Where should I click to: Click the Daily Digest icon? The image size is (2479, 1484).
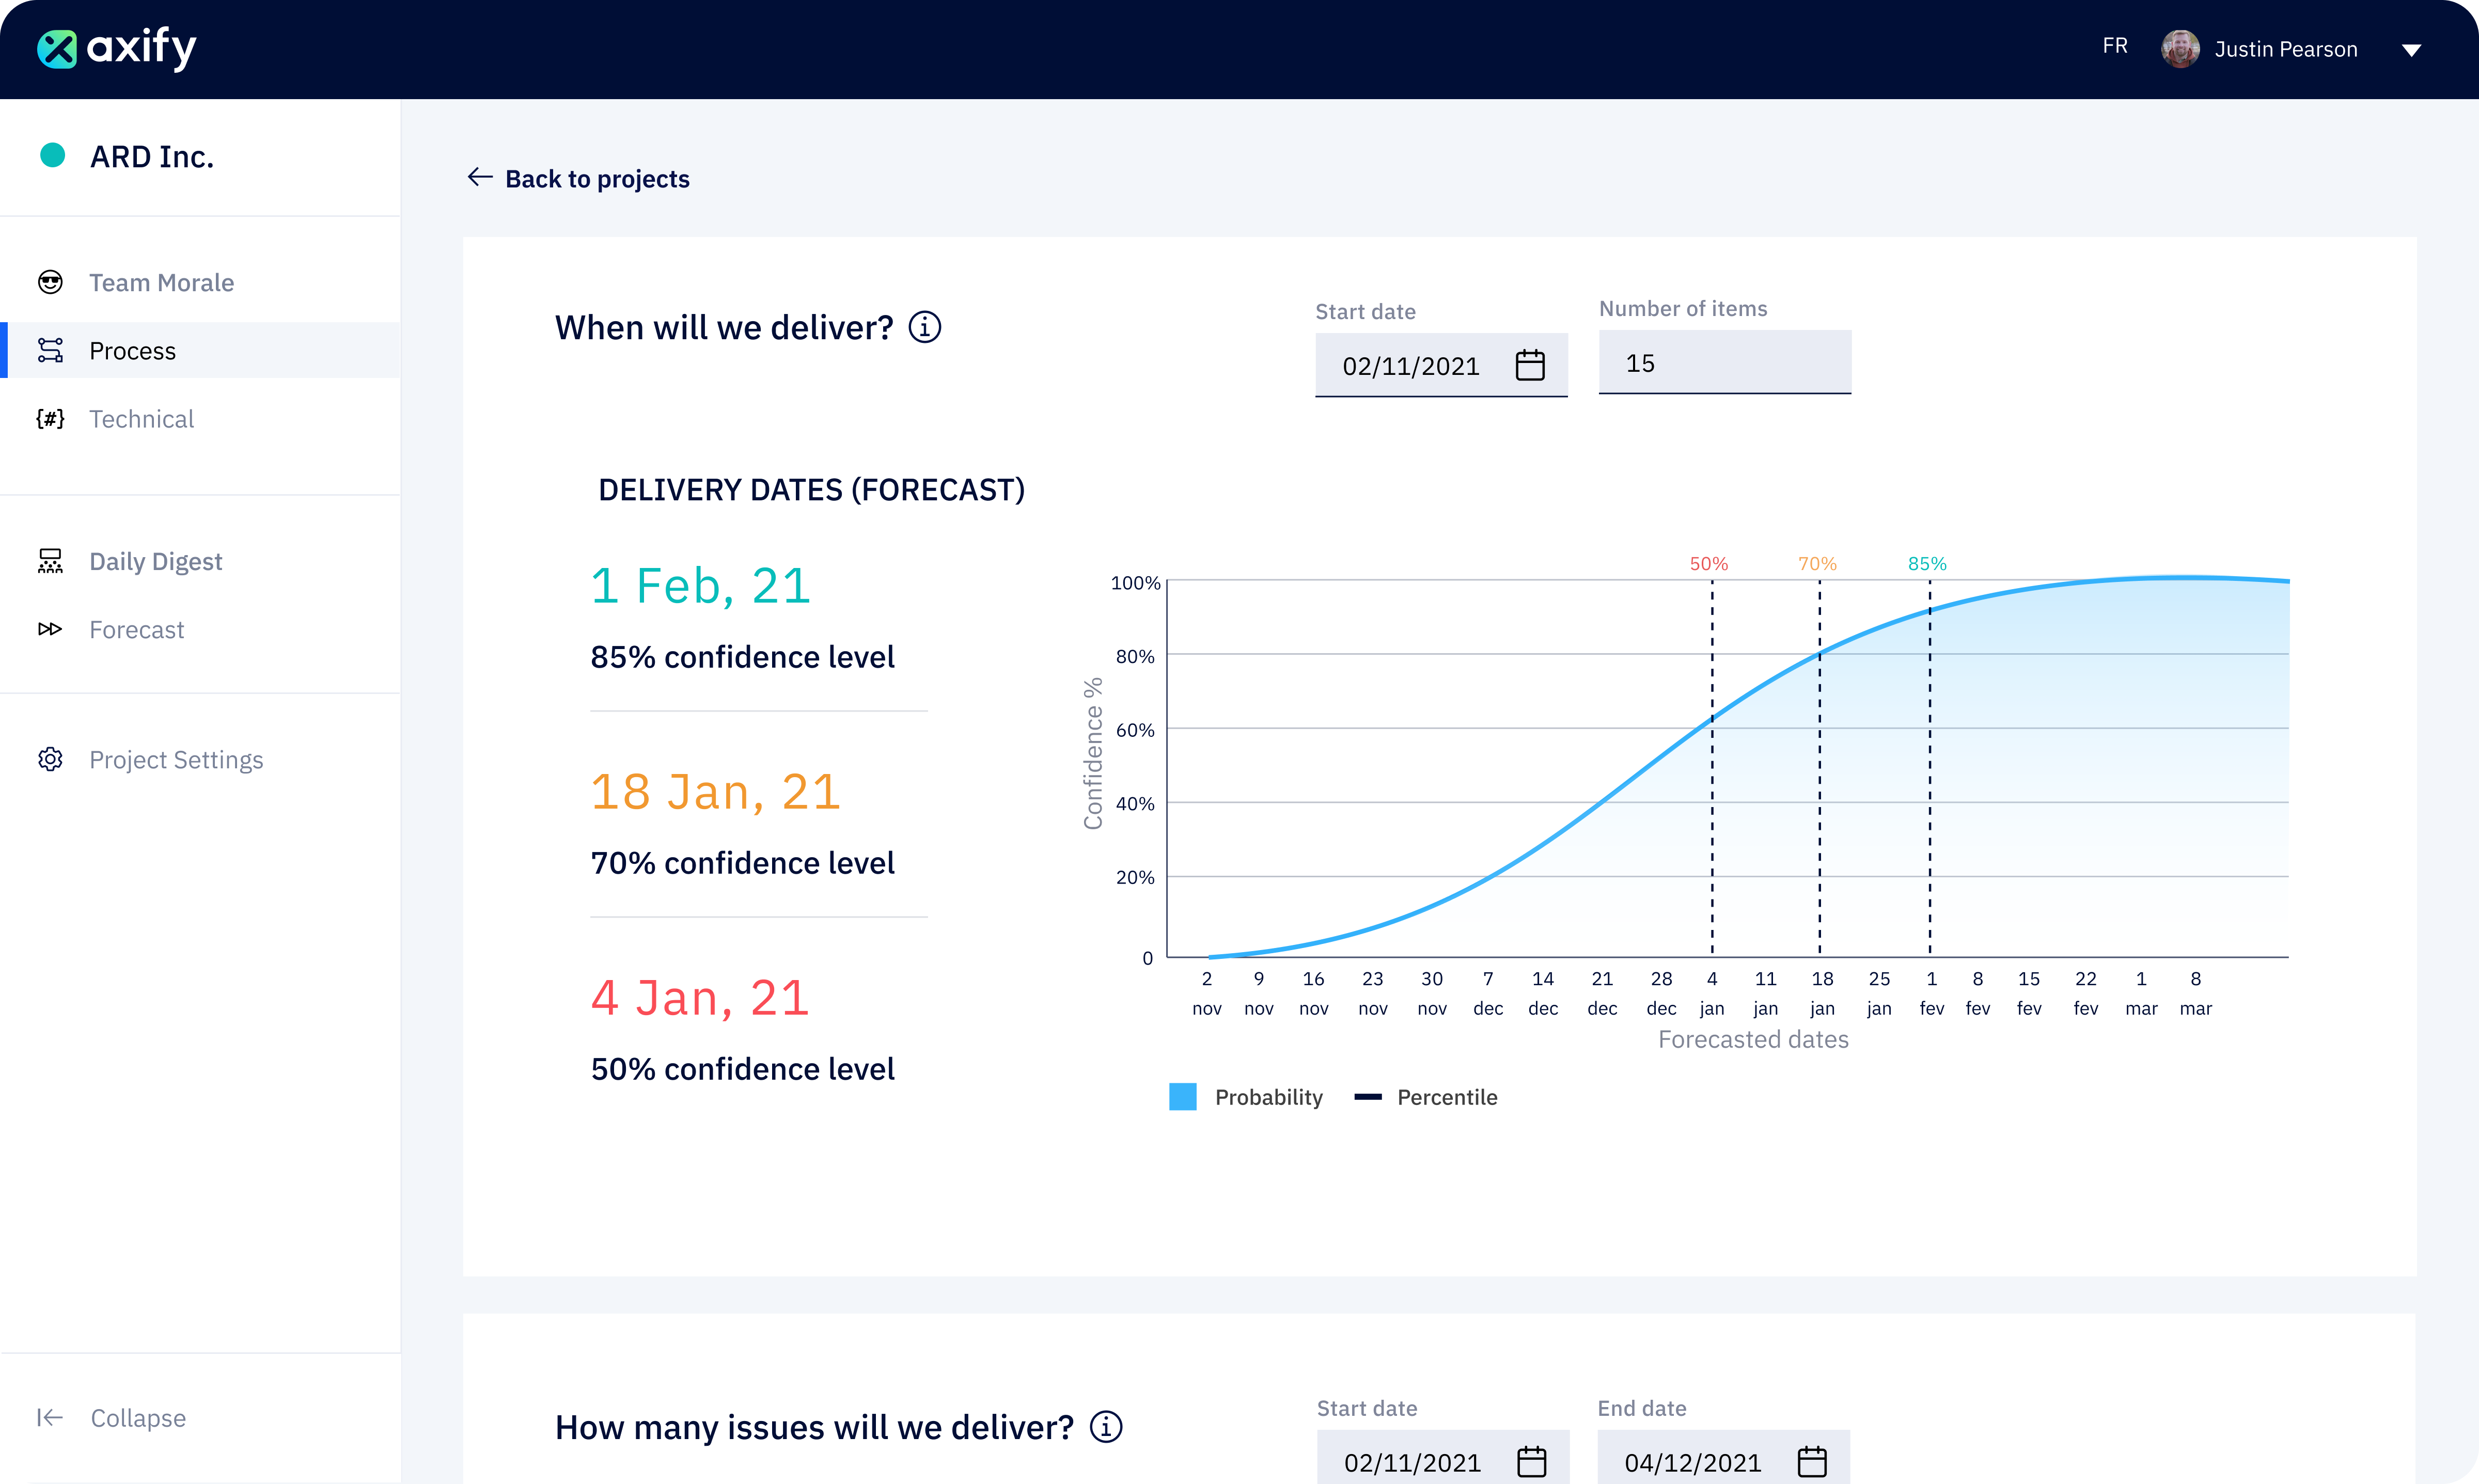pyautogui.click(x=50, y=560)
